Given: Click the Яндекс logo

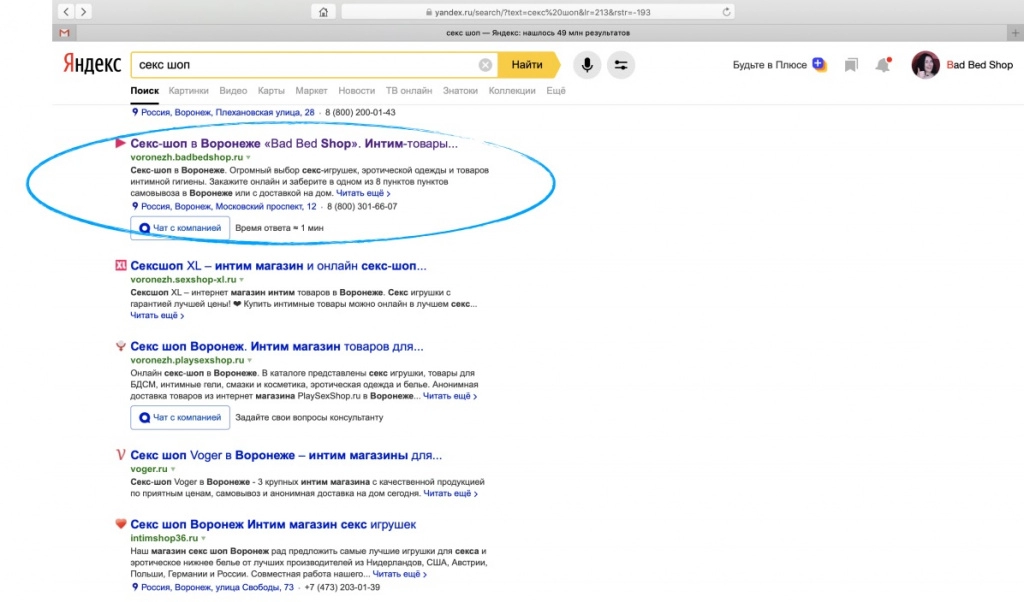Looking at the screenshot, I should tap(92, 64).
